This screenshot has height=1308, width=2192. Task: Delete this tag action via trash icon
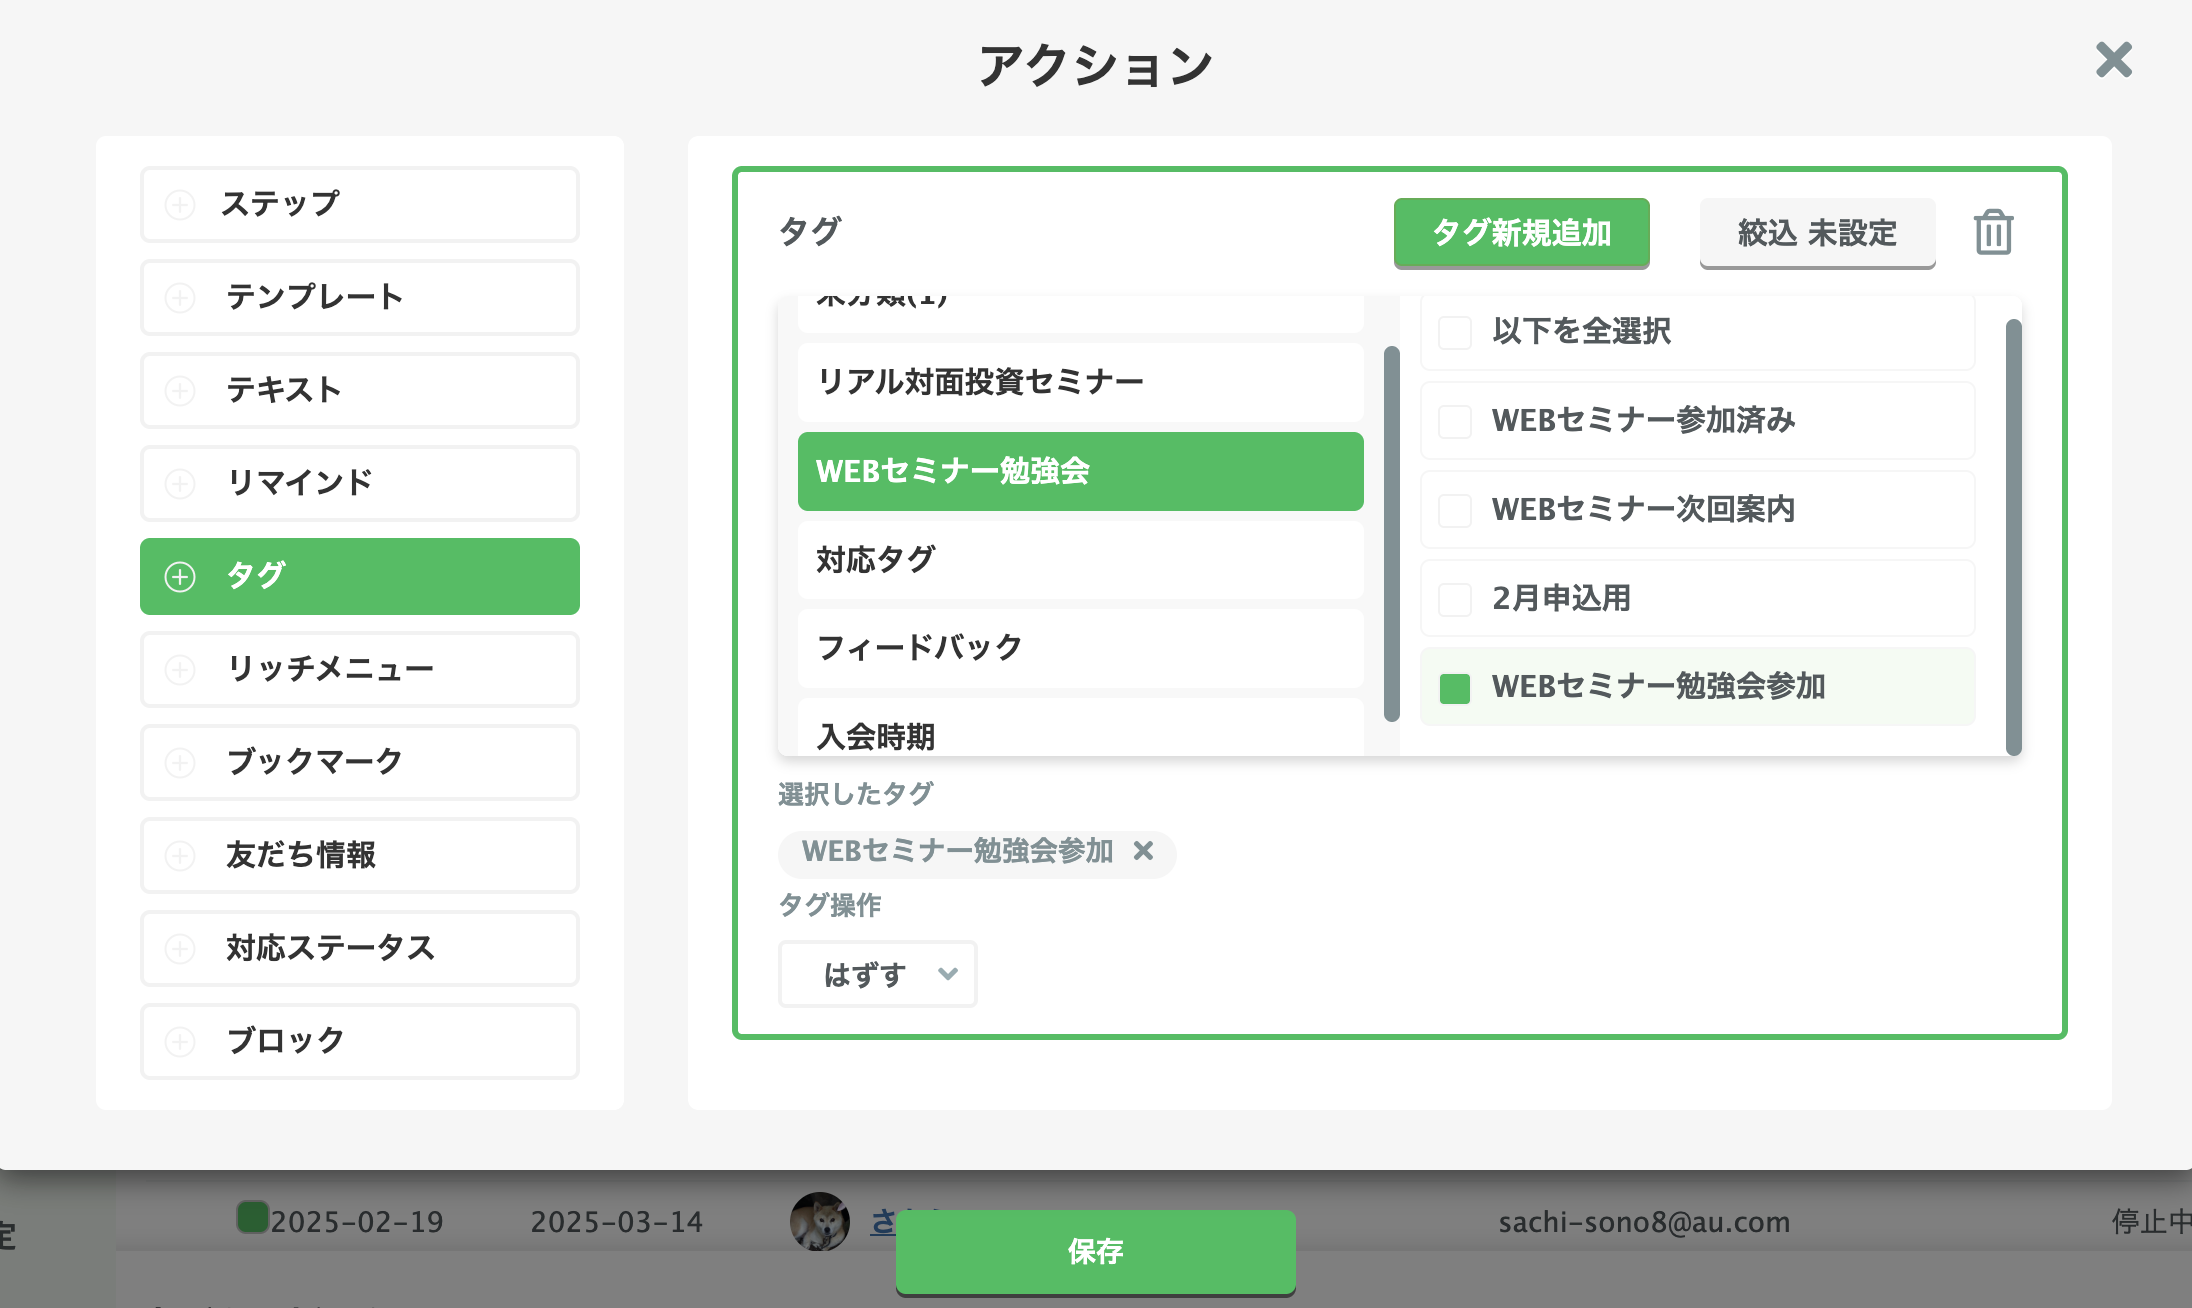click(x=1991, y=233)
